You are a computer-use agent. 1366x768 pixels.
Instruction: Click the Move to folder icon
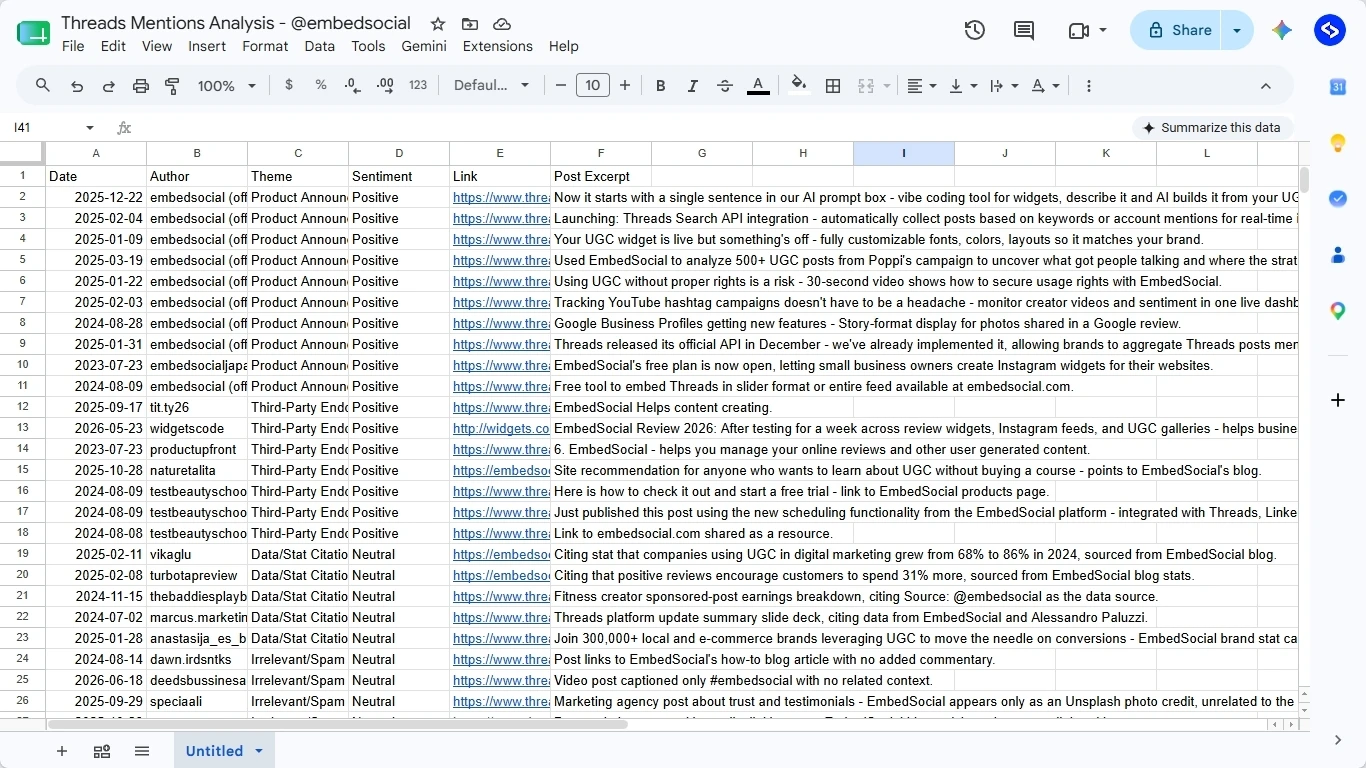(470, 23)
